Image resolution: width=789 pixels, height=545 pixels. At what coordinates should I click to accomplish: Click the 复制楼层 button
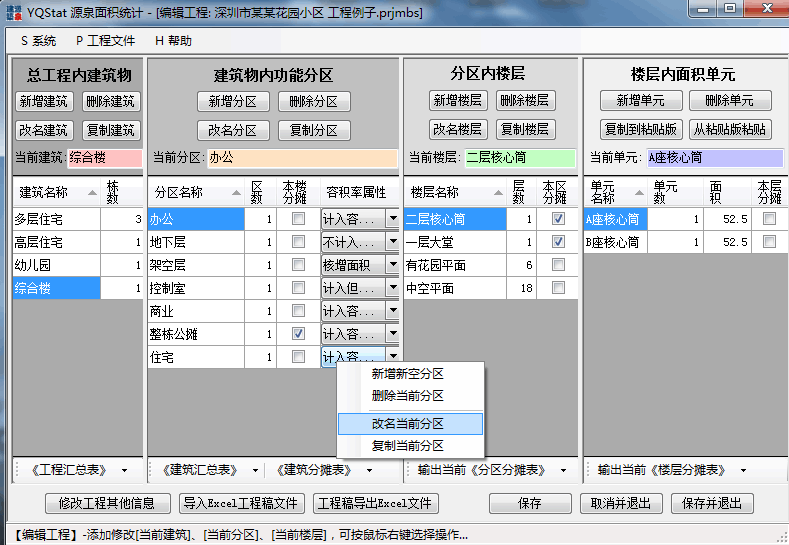tap(525, 129)
